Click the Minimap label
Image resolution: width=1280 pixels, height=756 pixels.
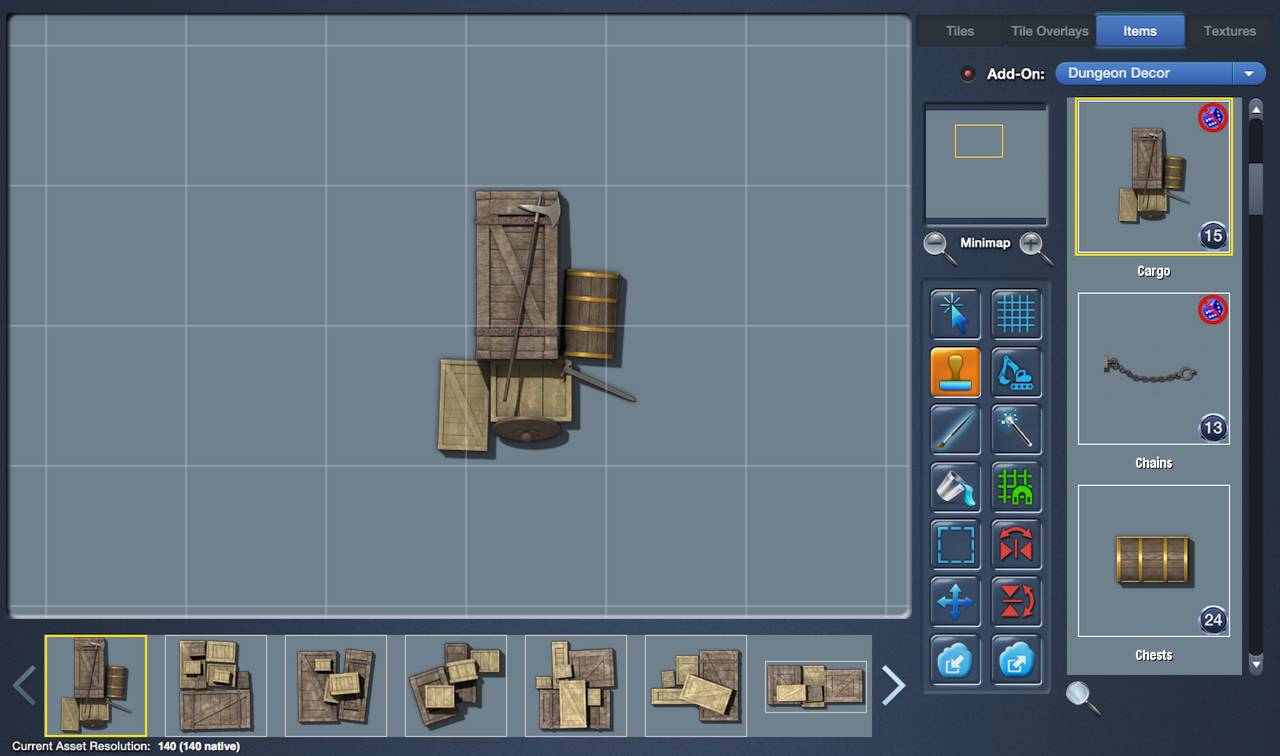tap(986, 243)
